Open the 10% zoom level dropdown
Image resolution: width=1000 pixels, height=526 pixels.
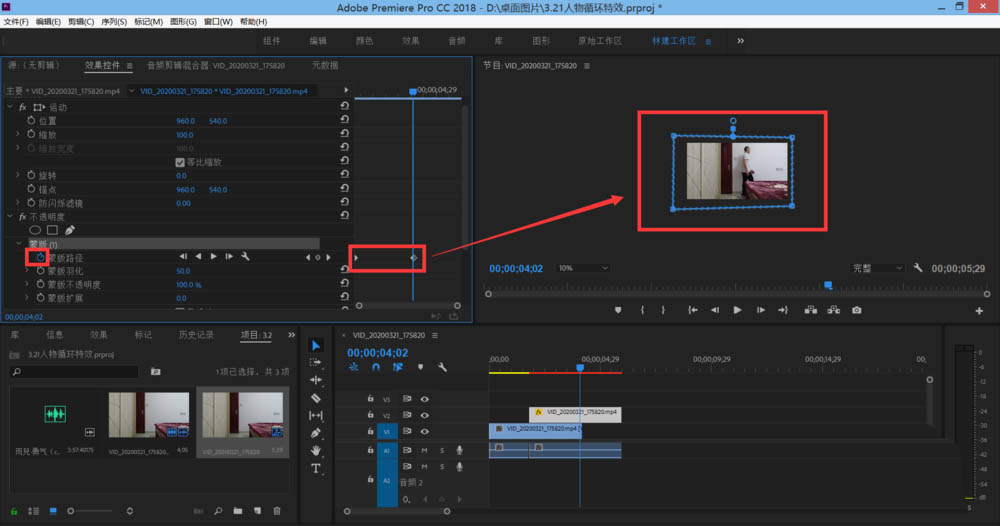[580, 269]
